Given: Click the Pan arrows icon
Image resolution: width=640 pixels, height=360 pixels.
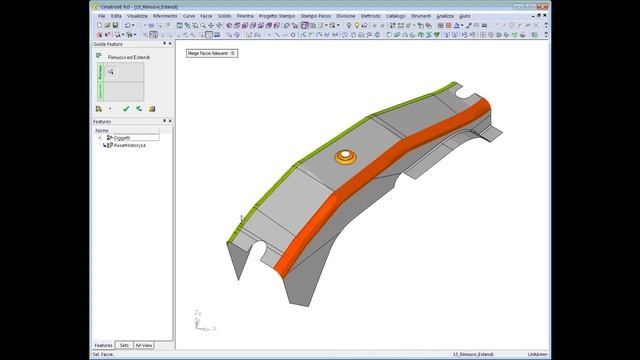Looking at the screenshot, I should click(211, 25).
